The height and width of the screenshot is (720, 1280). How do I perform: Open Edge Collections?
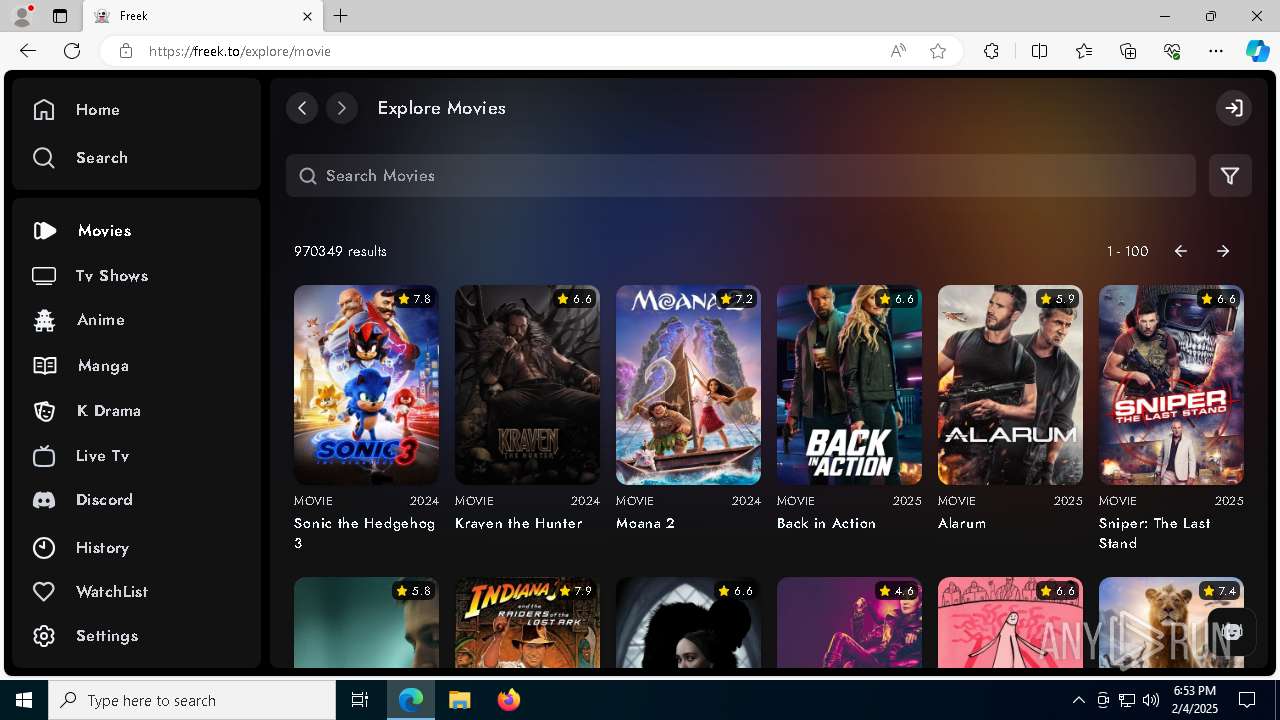pyautogui.click(x=1128, y=51)
